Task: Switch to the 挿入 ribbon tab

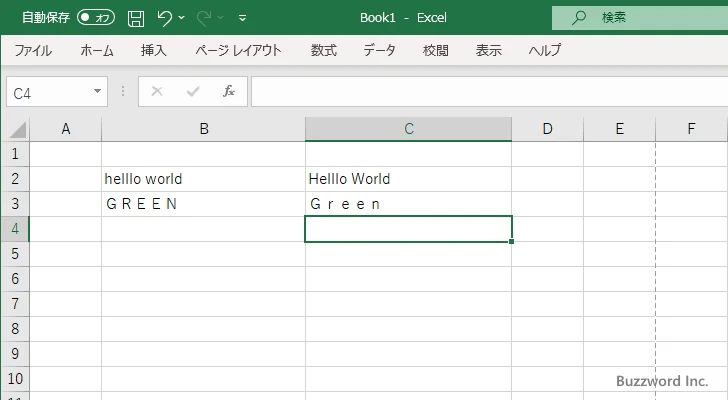Action: (x=154, y=50)
